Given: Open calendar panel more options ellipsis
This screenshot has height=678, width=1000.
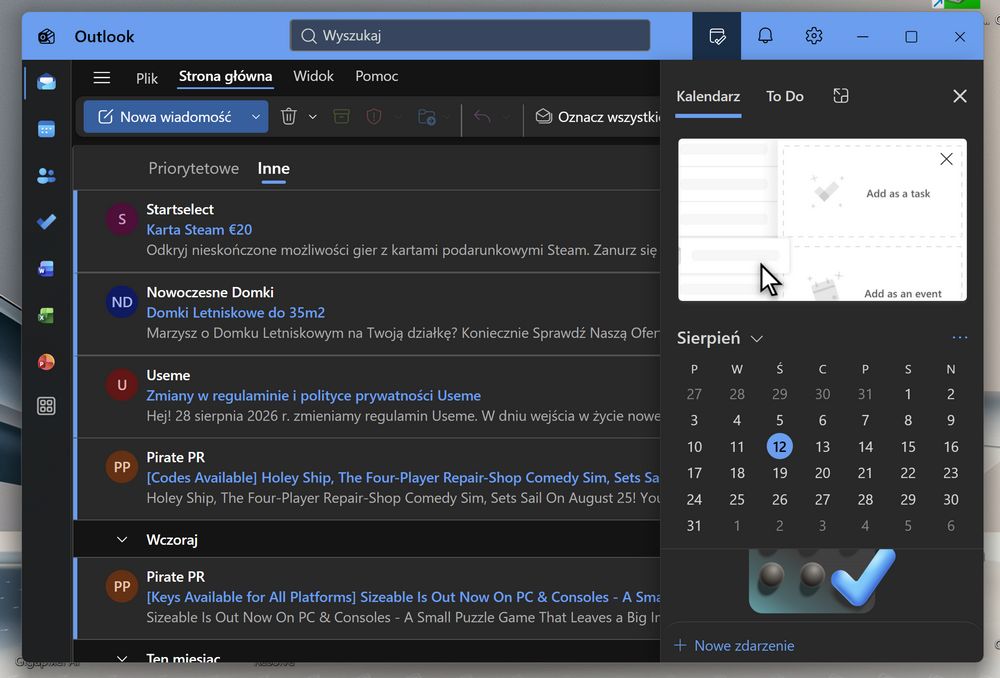Looking at the screenshot, I should (x=960, y=337).
